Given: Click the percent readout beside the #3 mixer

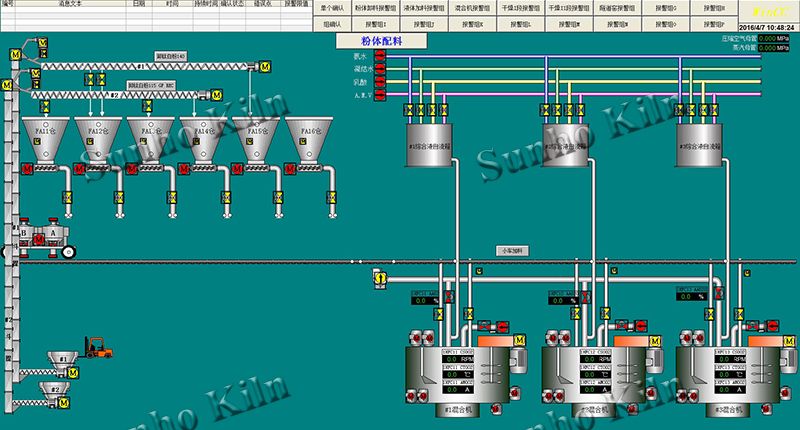Looking at the screenshot, I should pos(692,296).
